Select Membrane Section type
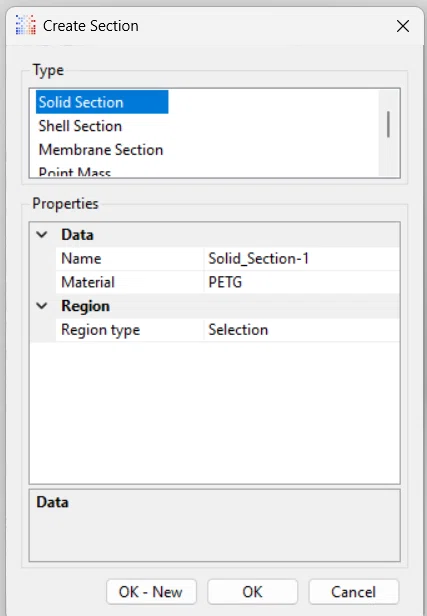 tap(101, 150)
